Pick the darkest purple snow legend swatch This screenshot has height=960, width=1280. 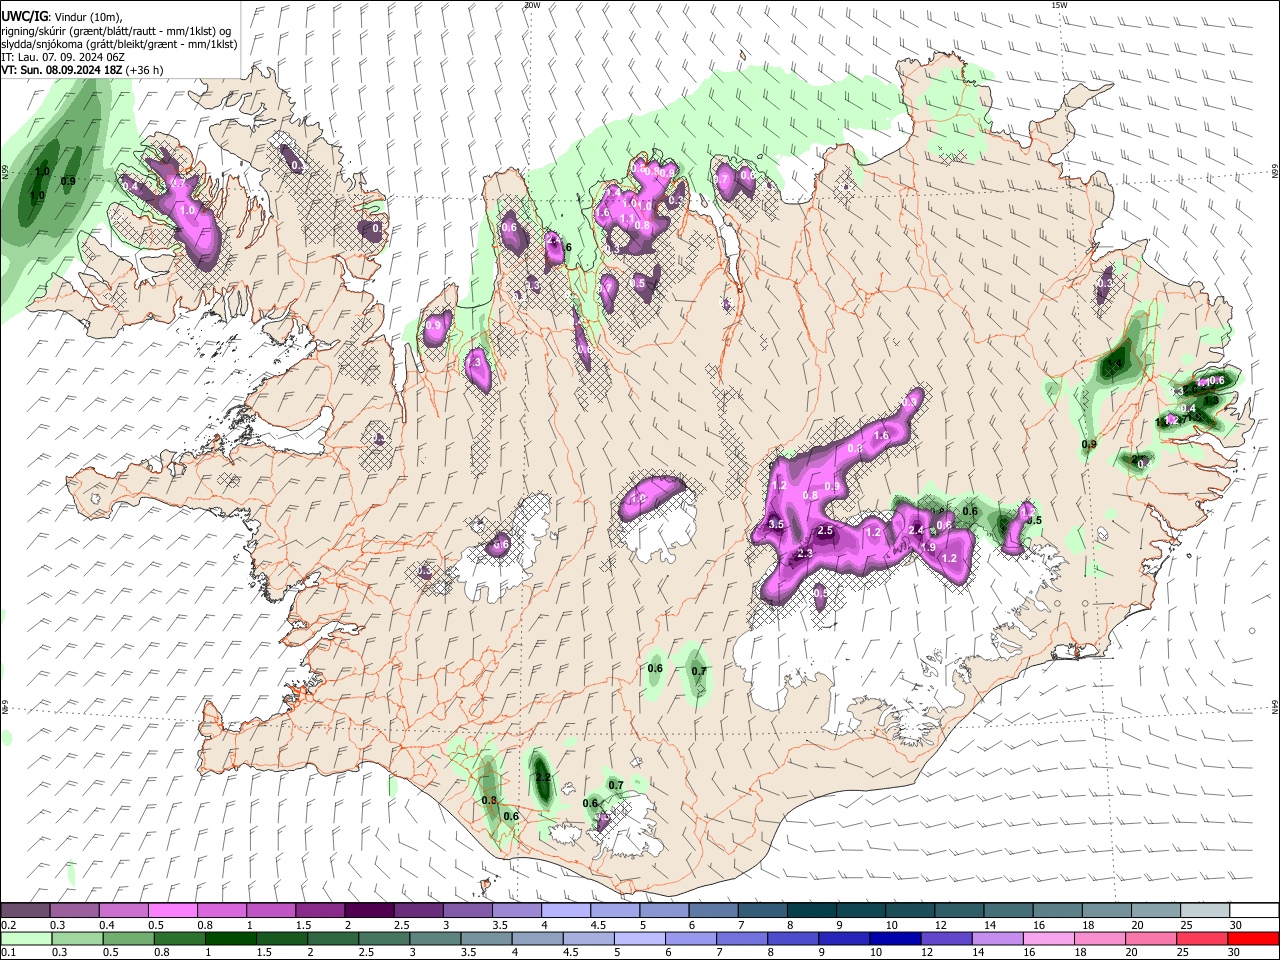[369, 910]
